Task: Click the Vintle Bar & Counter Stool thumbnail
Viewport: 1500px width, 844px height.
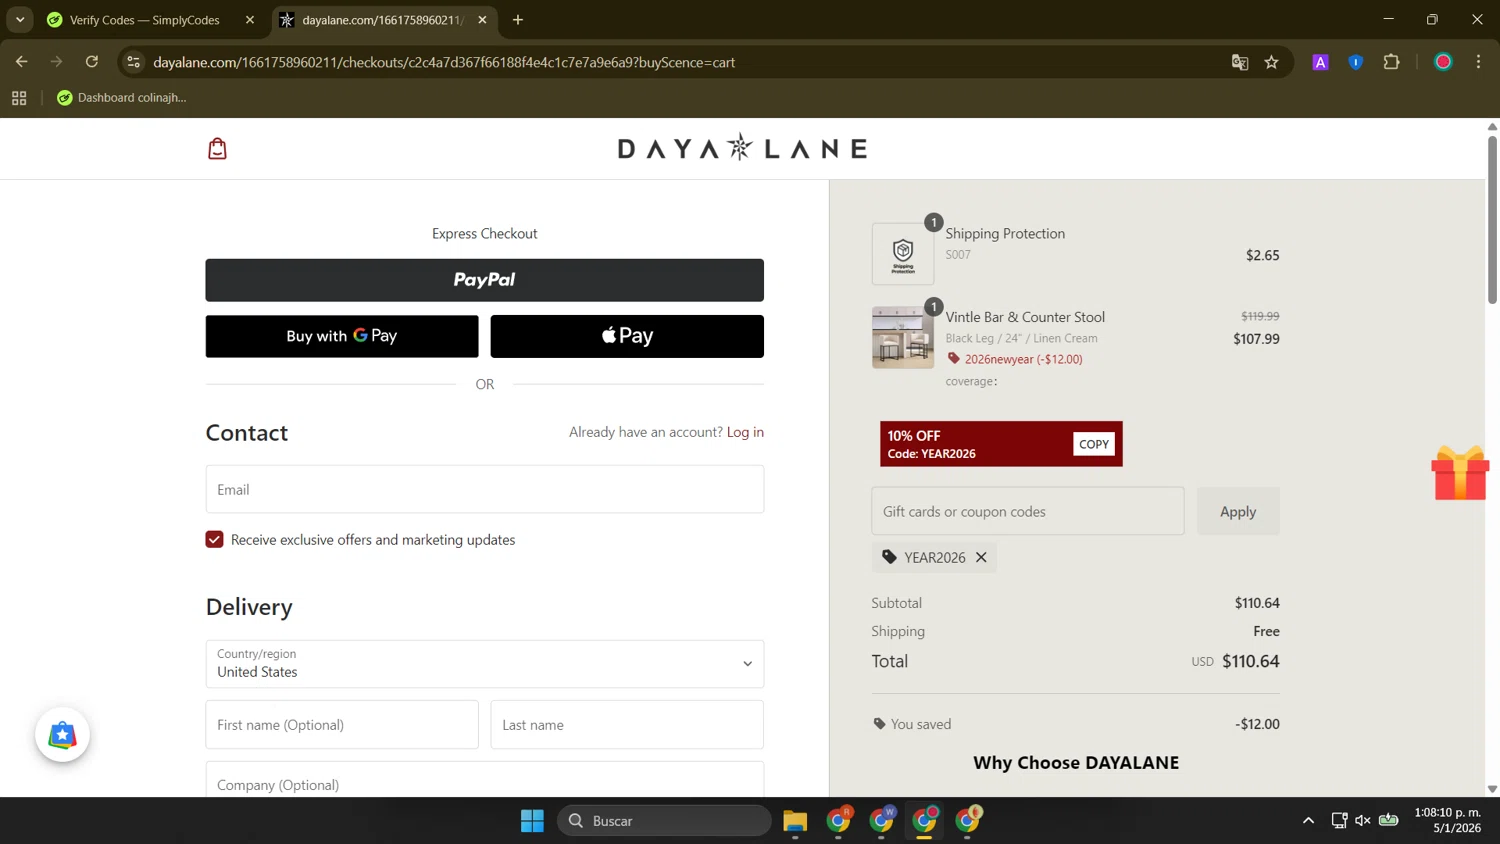Action: [903, 338]
